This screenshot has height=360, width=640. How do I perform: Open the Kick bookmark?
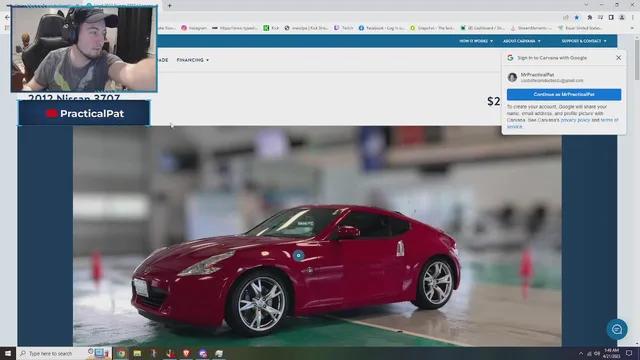point(271,28)
